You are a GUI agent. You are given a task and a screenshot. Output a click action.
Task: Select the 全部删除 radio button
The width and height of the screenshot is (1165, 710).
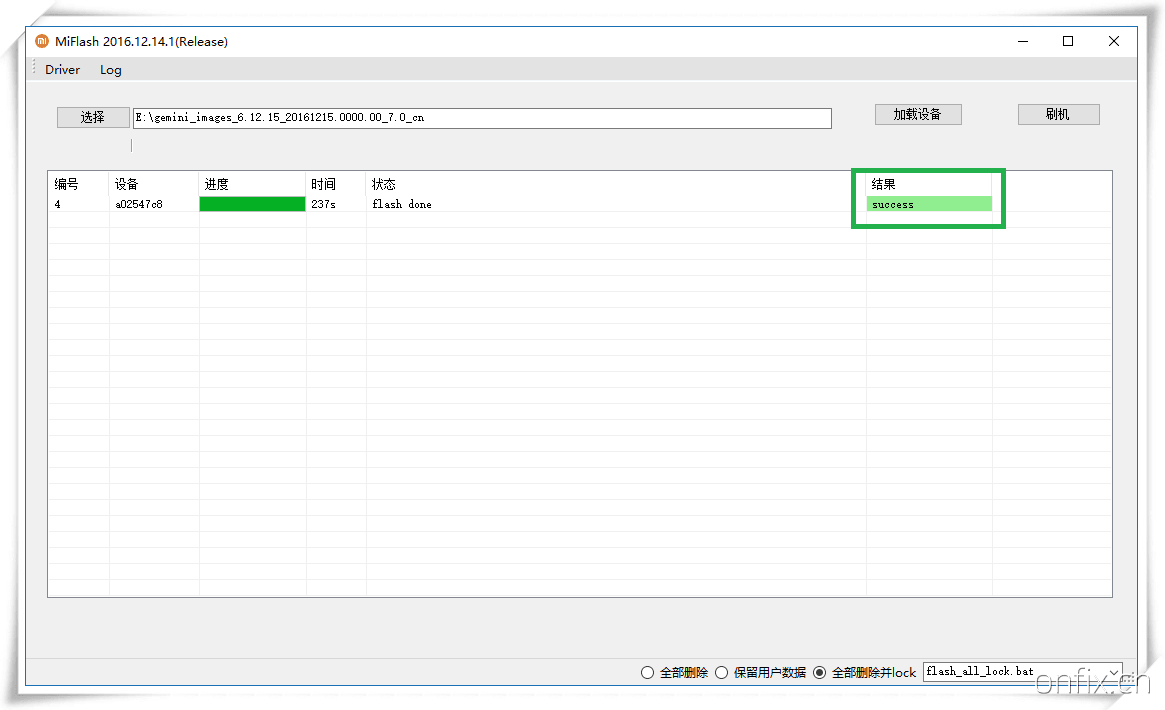(x=647, y=673)
